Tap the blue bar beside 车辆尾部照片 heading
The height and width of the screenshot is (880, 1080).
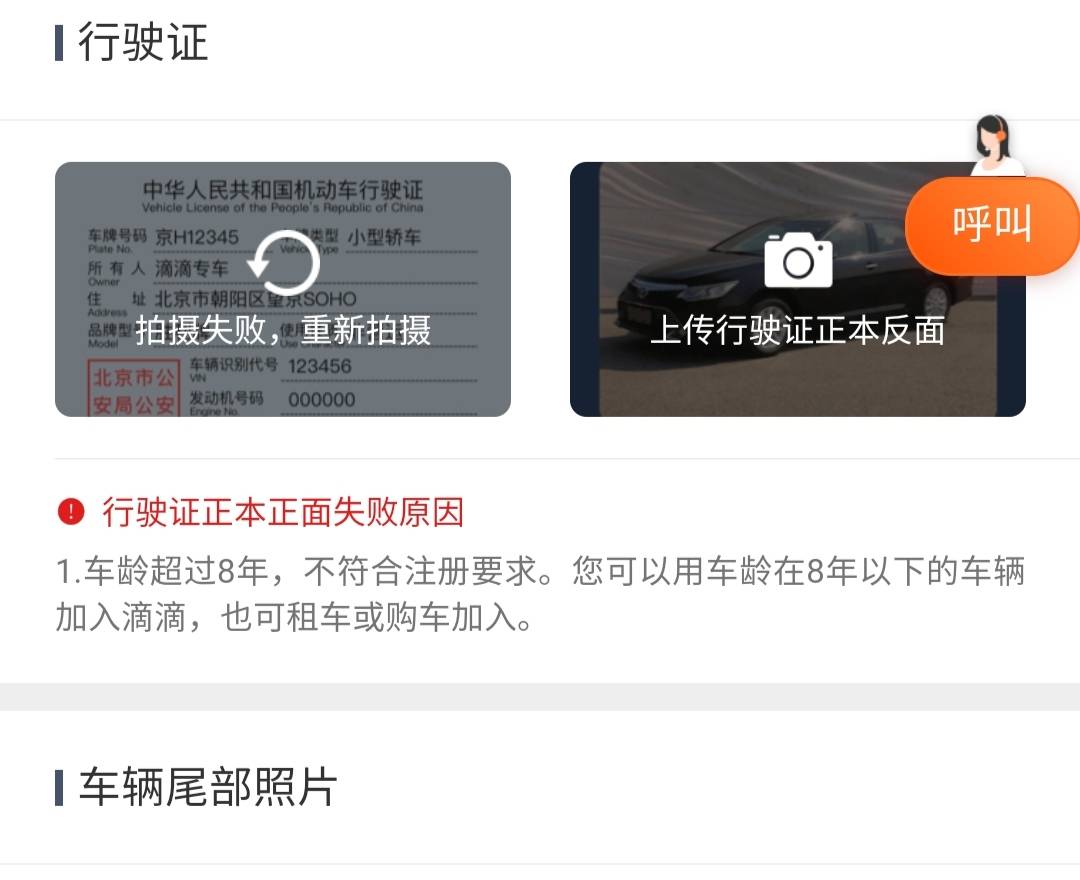[x=59, y=788]
